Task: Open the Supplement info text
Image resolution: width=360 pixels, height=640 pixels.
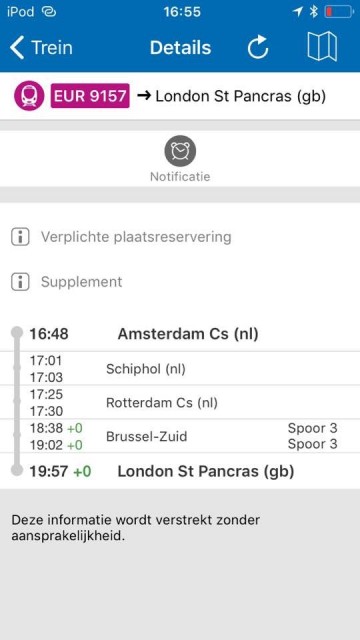Action: 81,282
